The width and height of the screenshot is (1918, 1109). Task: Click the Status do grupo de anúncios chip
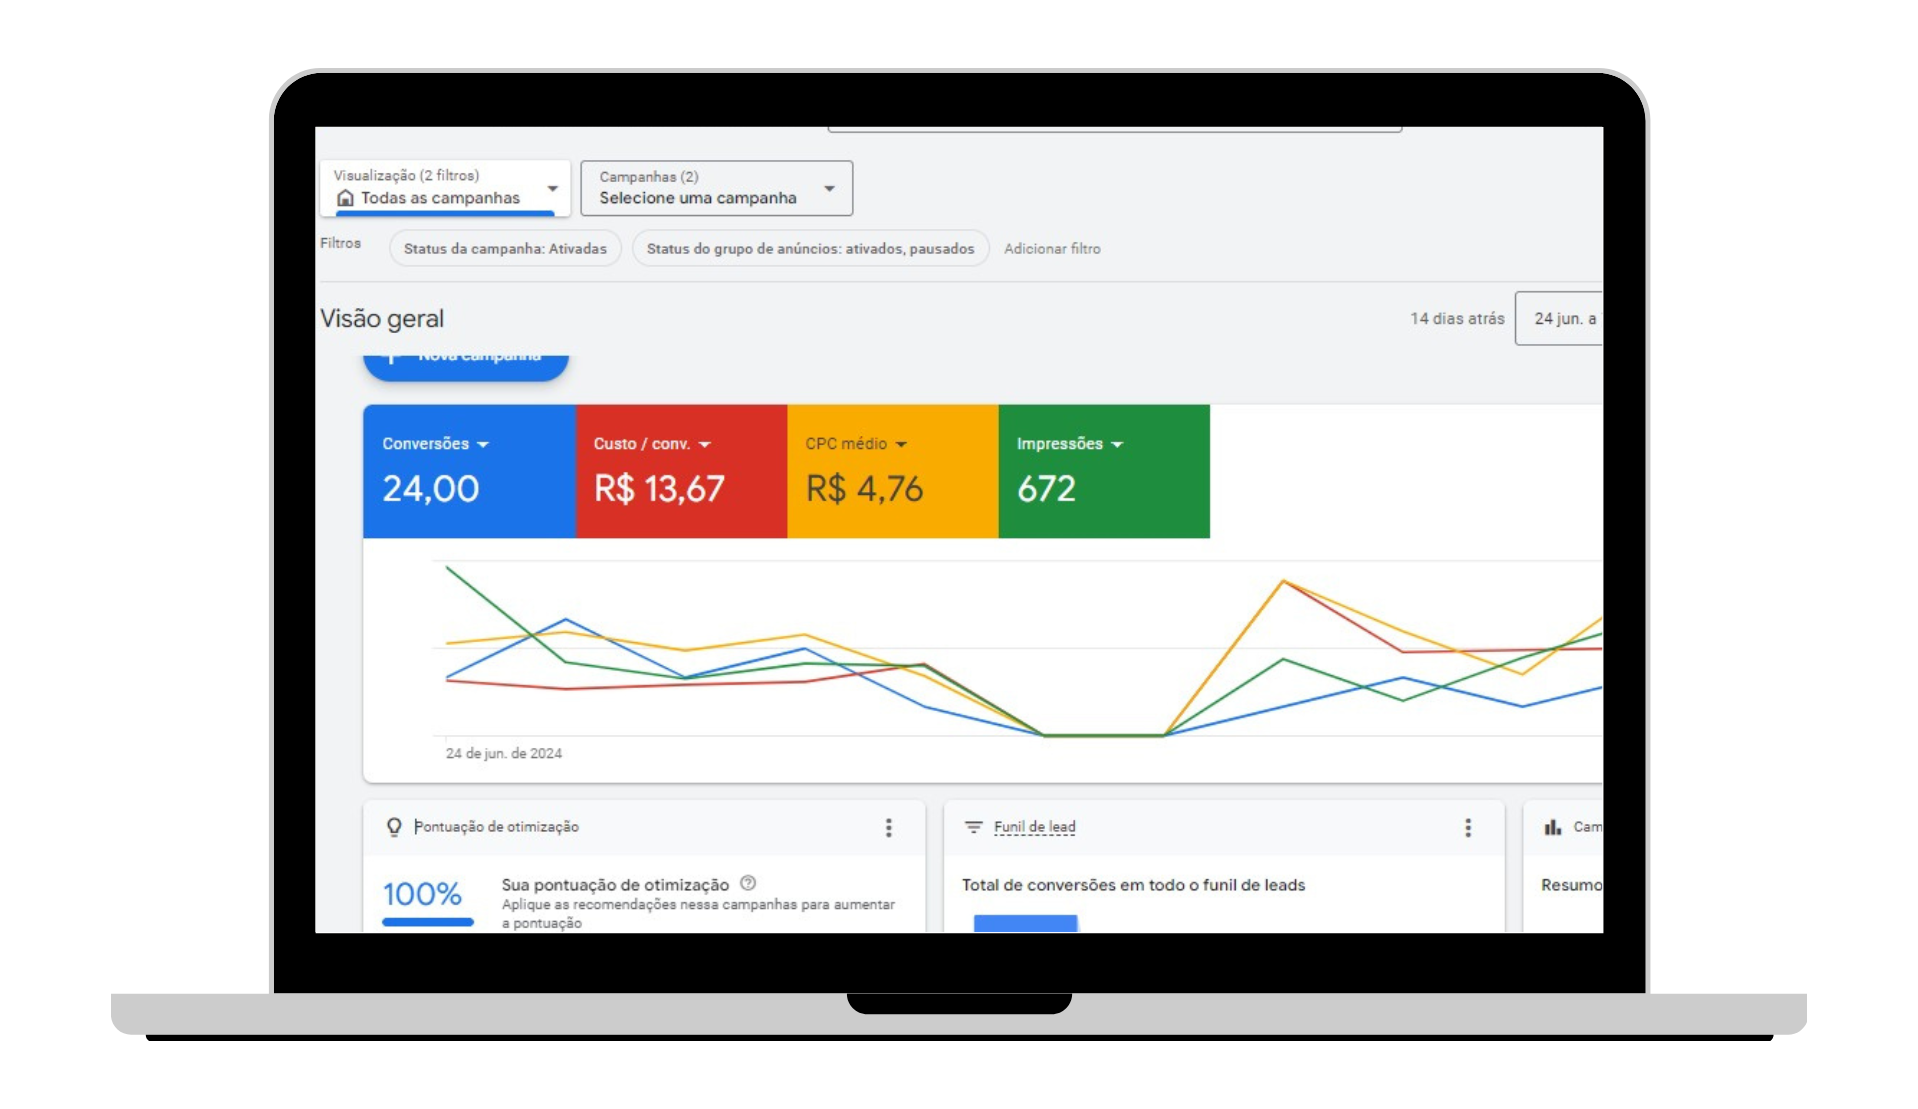tap(810, 249)
